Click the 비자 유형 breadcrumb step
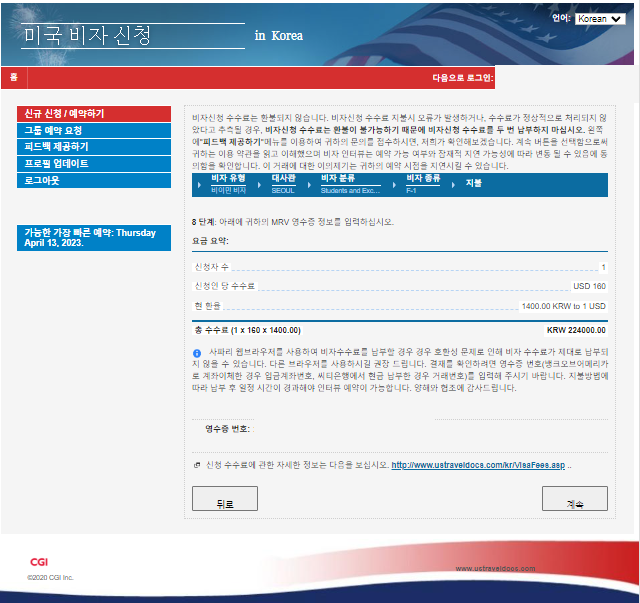The height and width of the screenshot is (603, 640). pyautogui.click(x=228, y=184)
